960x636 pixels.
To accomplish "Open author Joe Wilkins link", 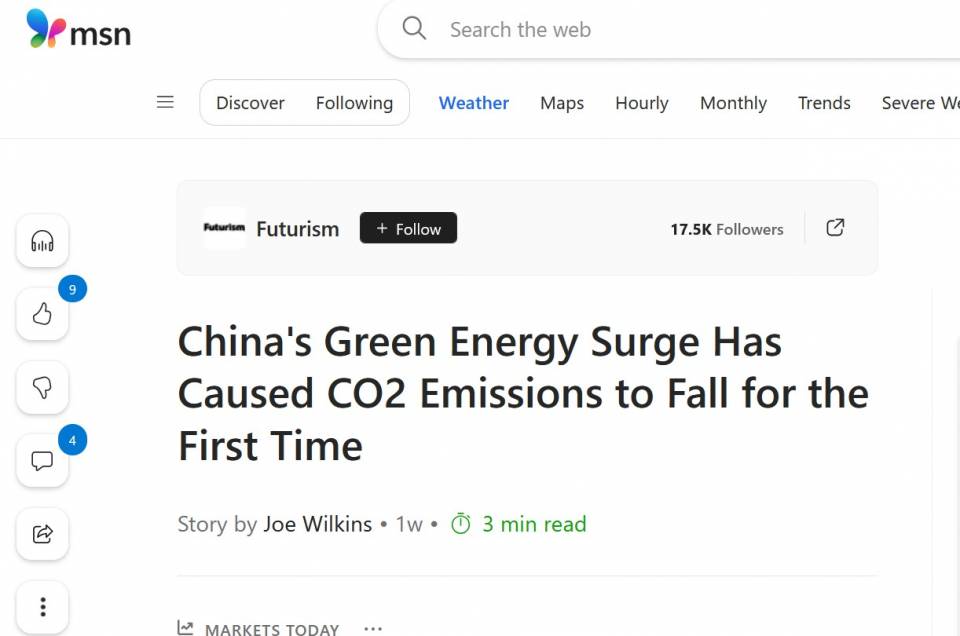I will point(317,524).
